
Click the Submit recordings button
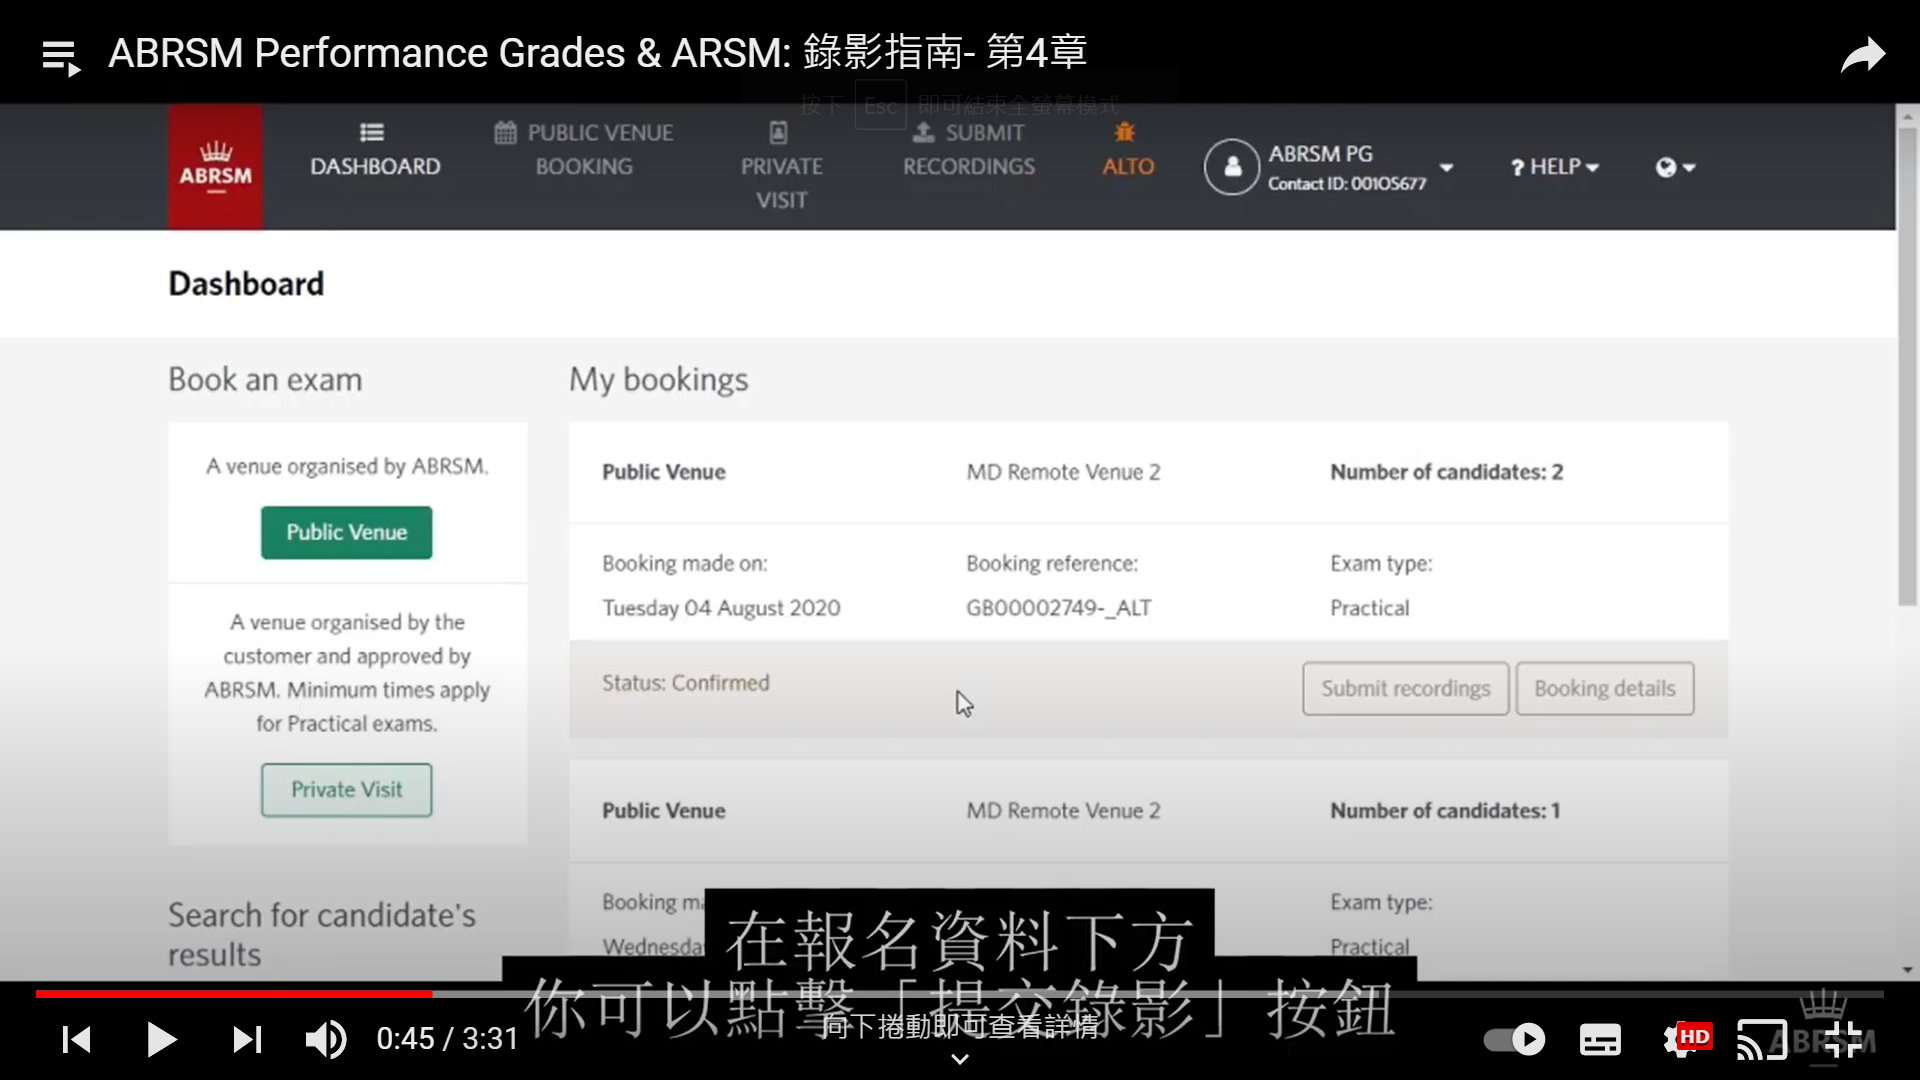point(1405,688)
